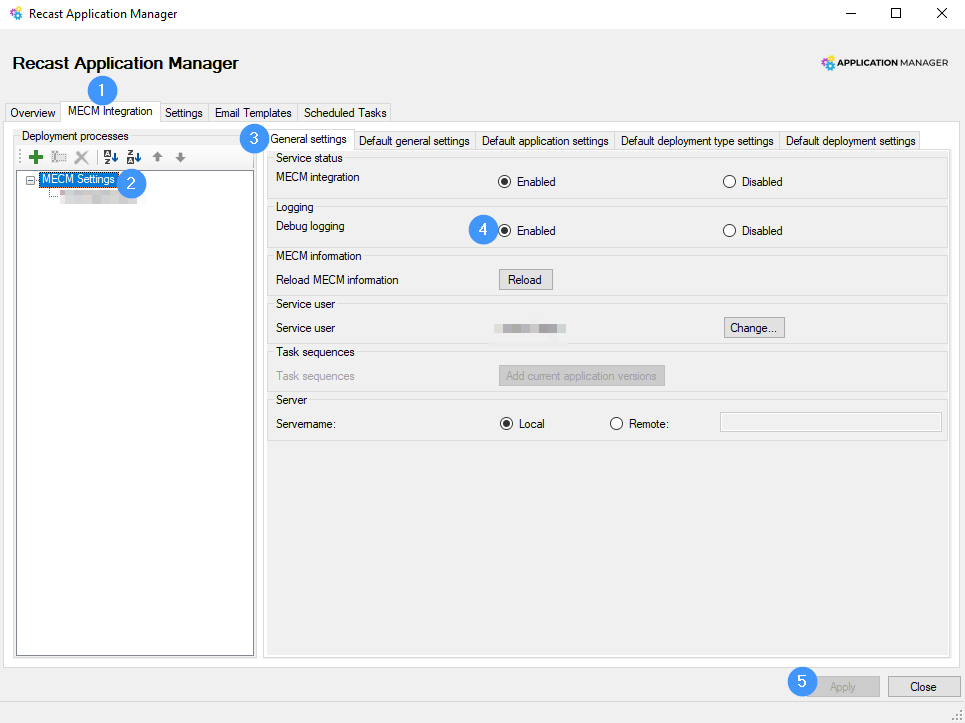Screen dimensions: 965x723
Task: Open Scheduled Tasks tab
Action: (x=345, y=113)
